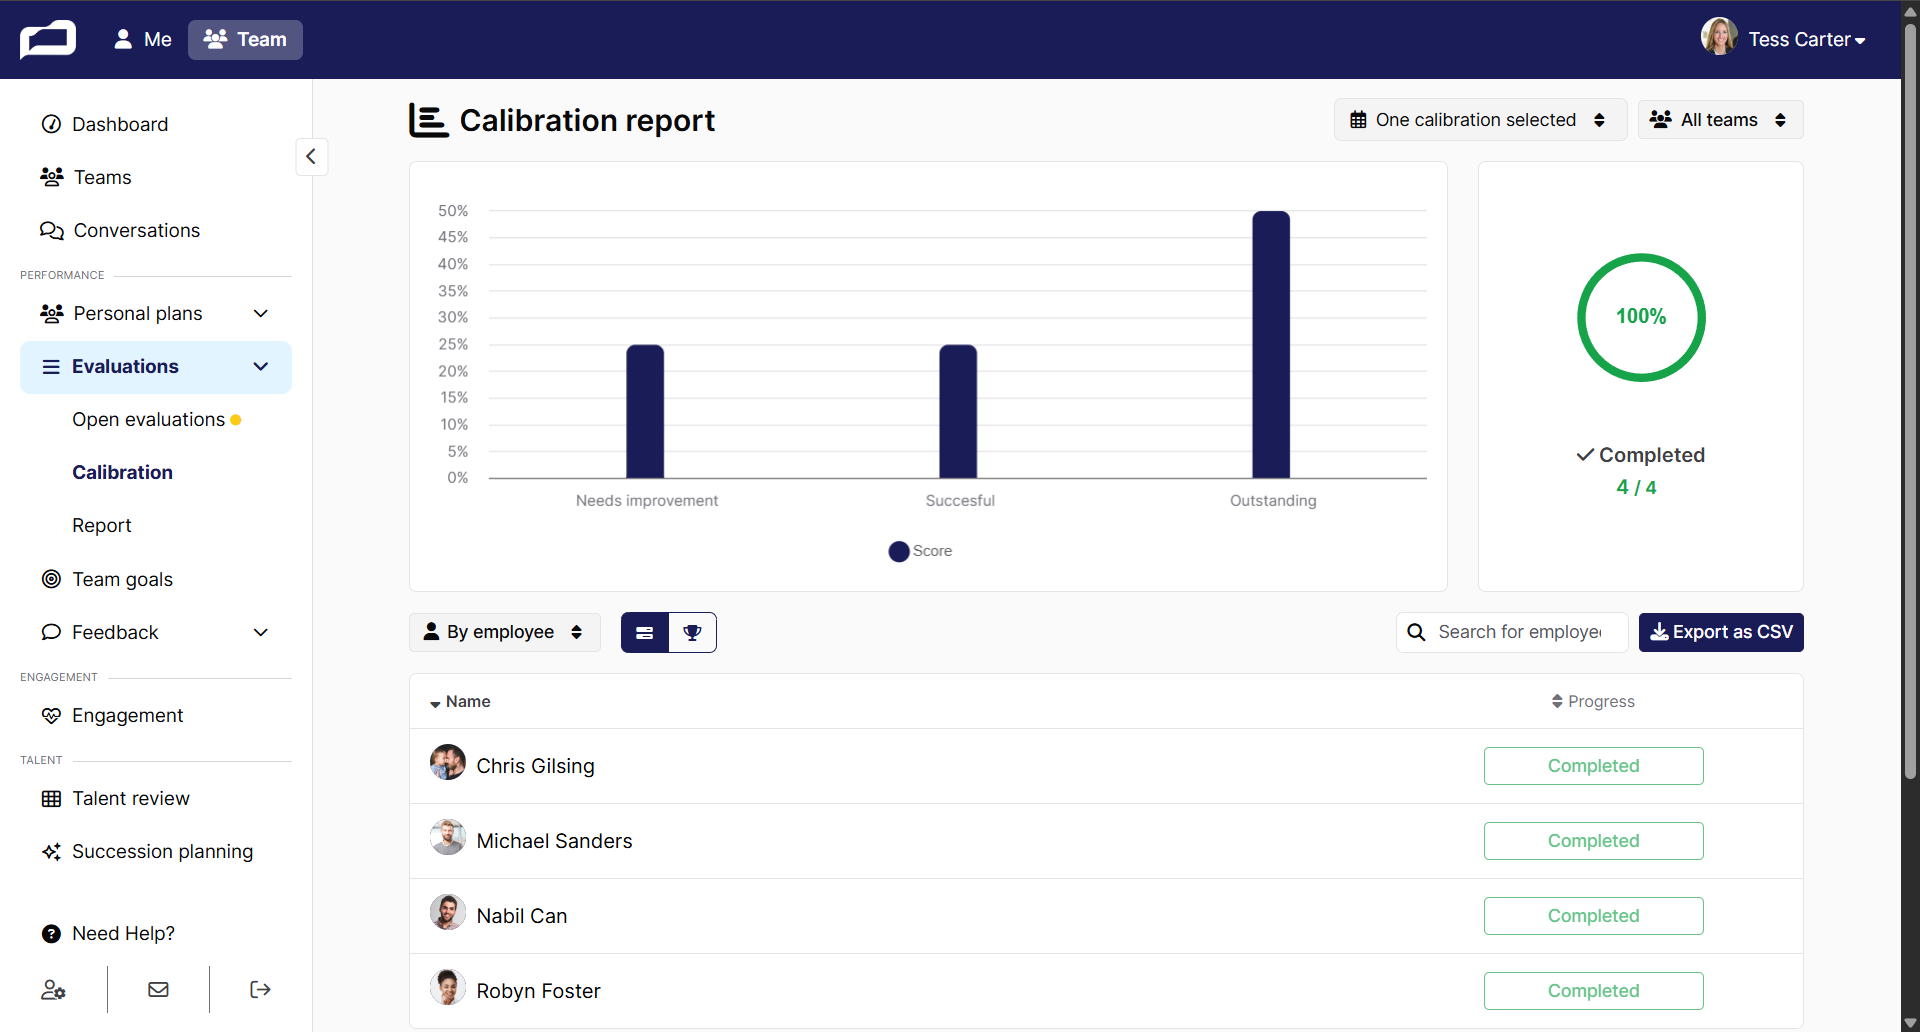Screen dimensions: 1920x1032
Task: Switch to the Me tab
Action: point(143,40)
